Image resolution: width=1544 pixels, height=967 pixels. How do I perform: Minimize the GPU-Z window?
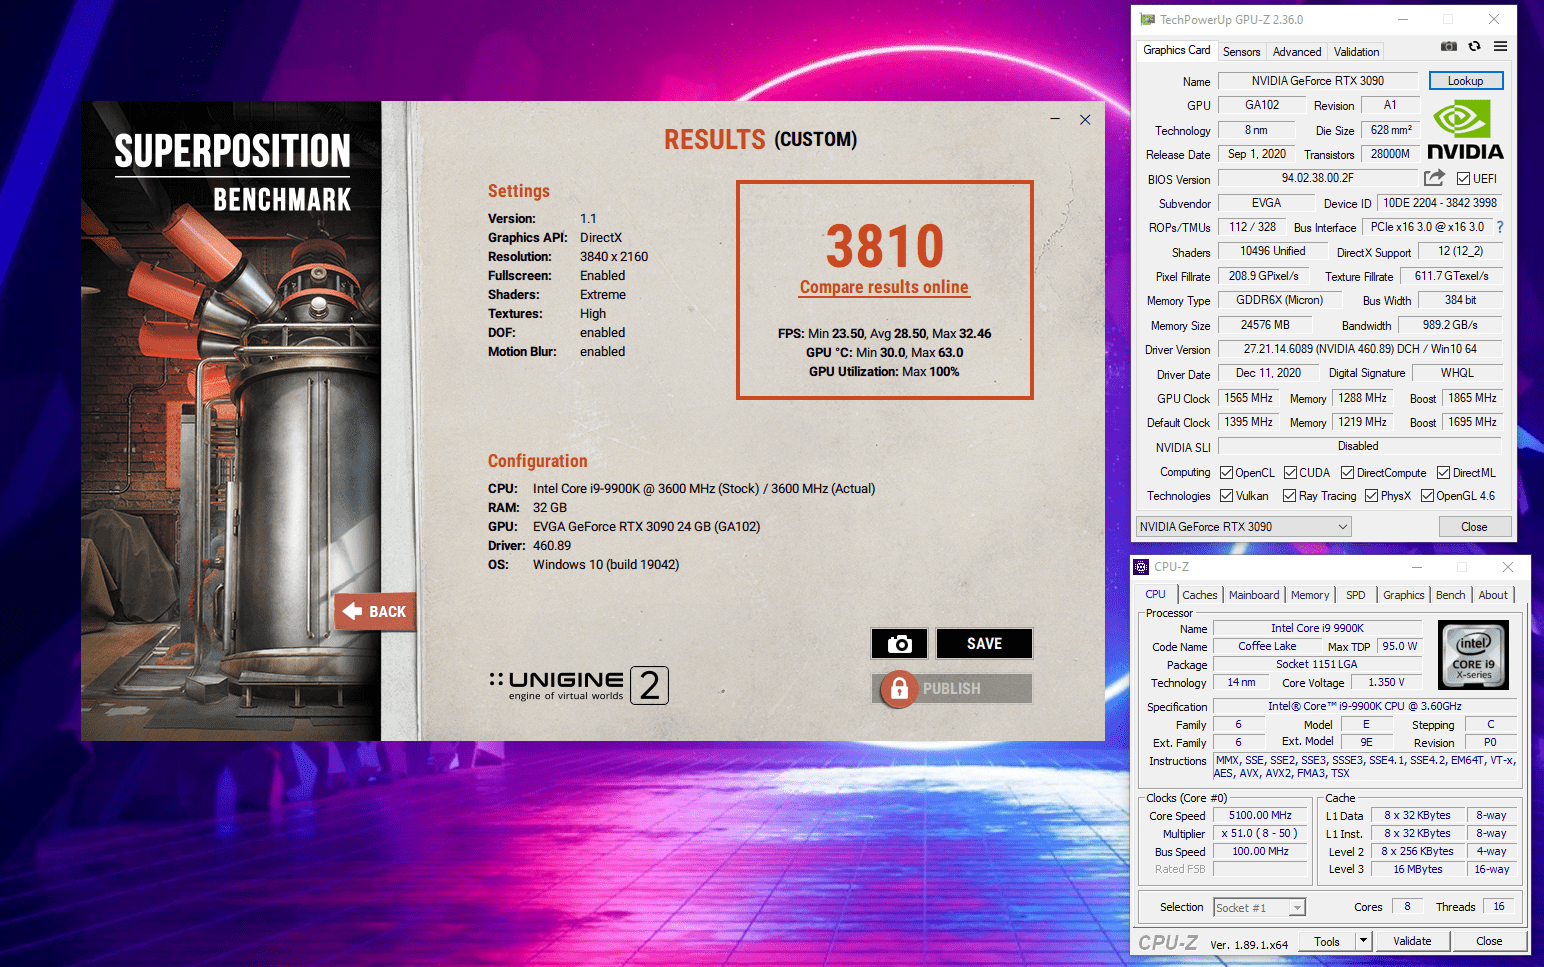pyautogui.click(x=1403, y=20)
